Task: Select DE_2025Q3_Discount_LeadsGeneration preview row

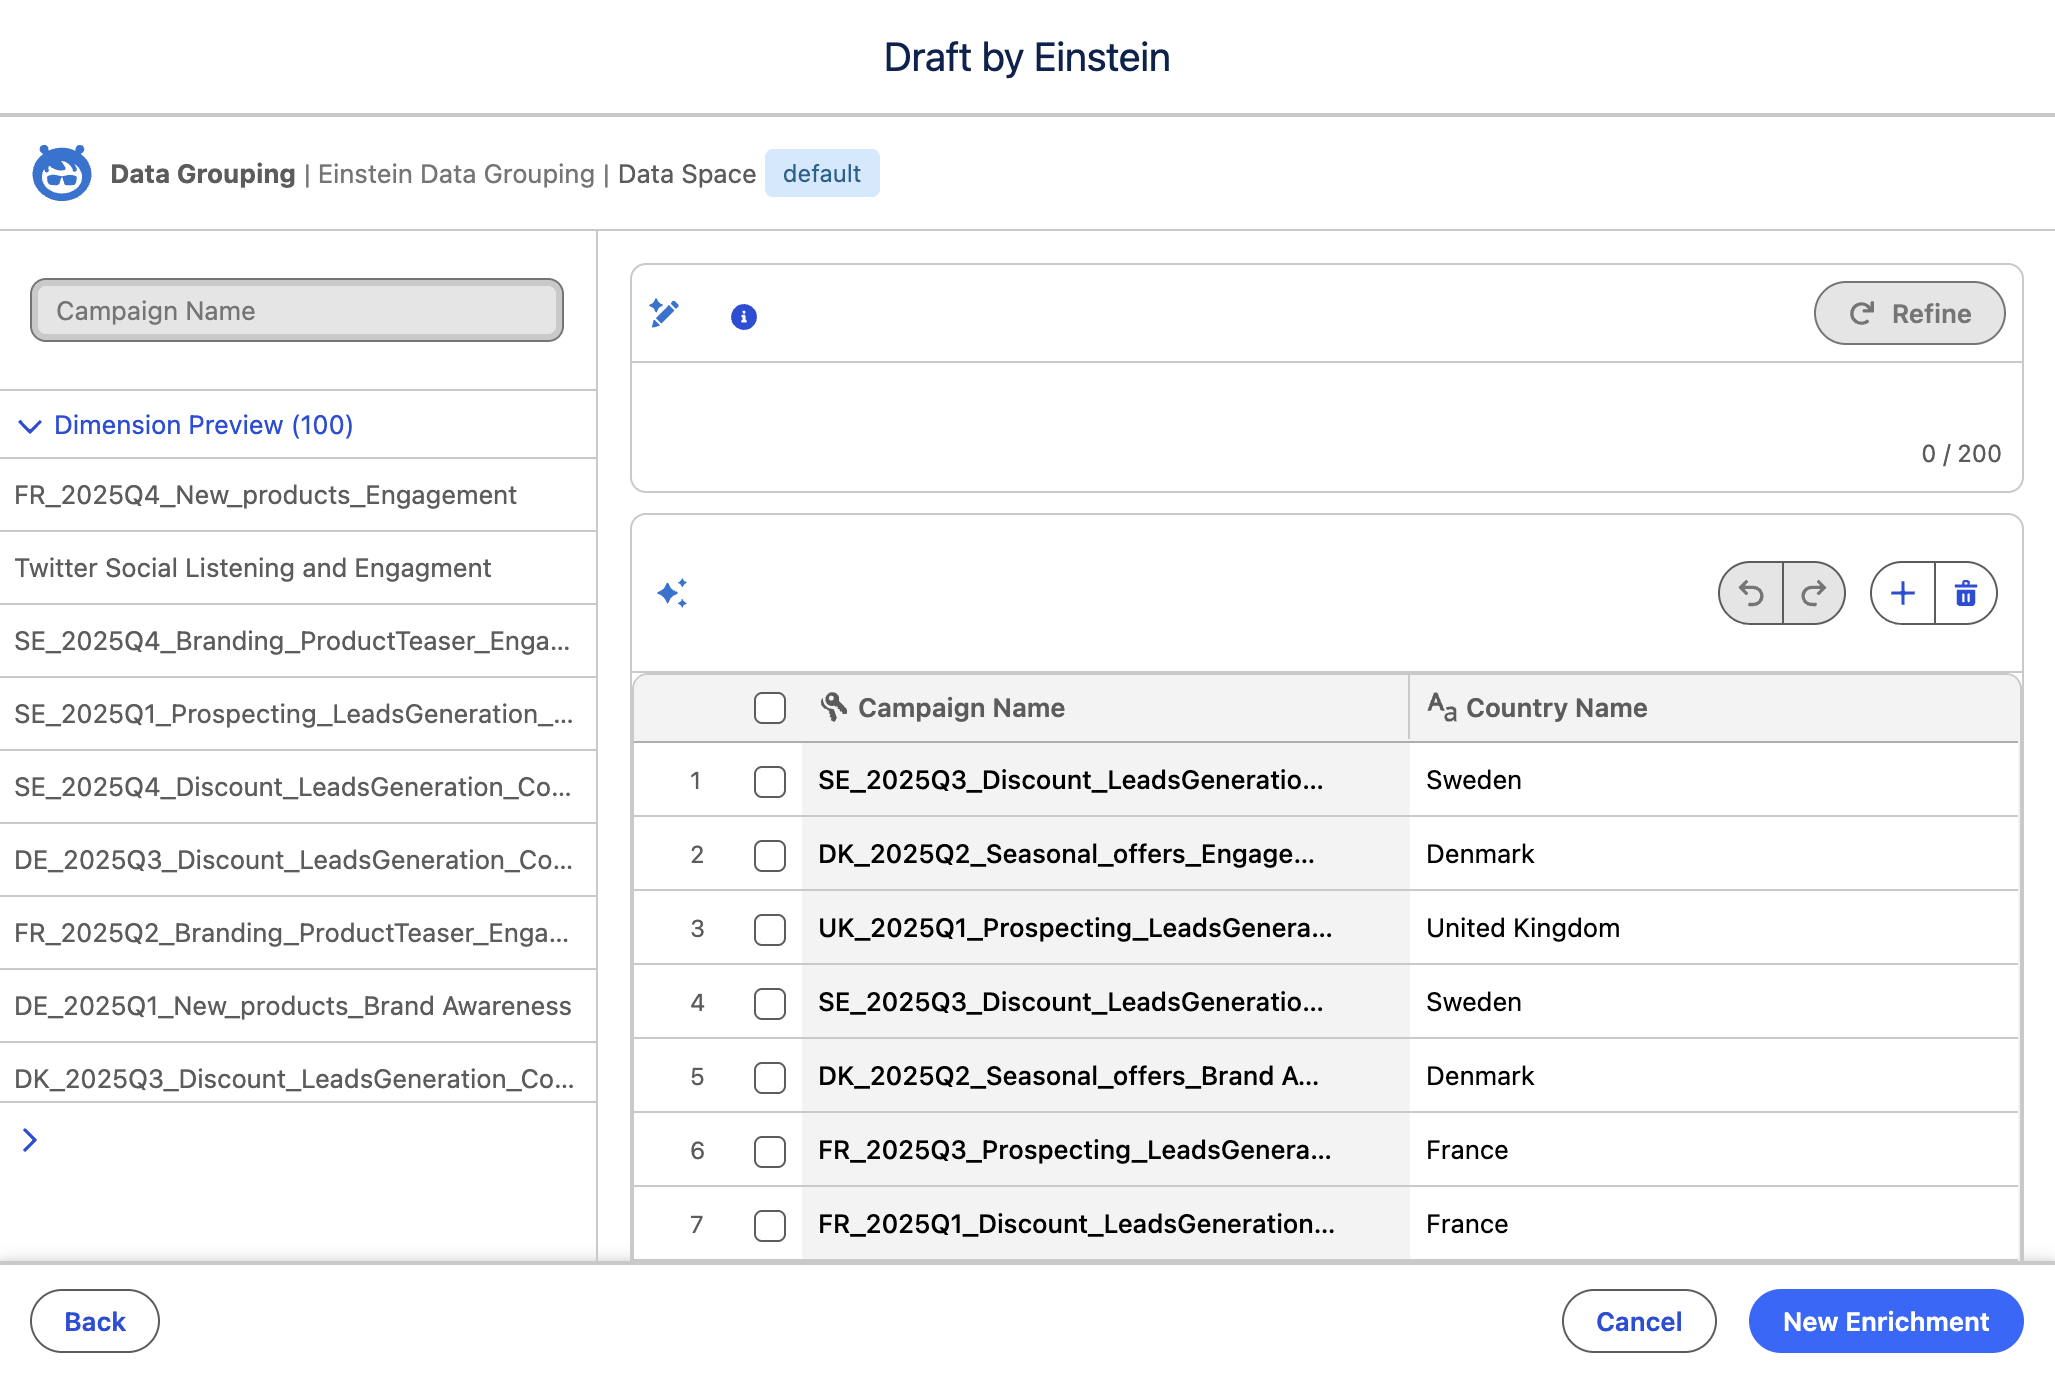Action: click(x=298, y=860)
